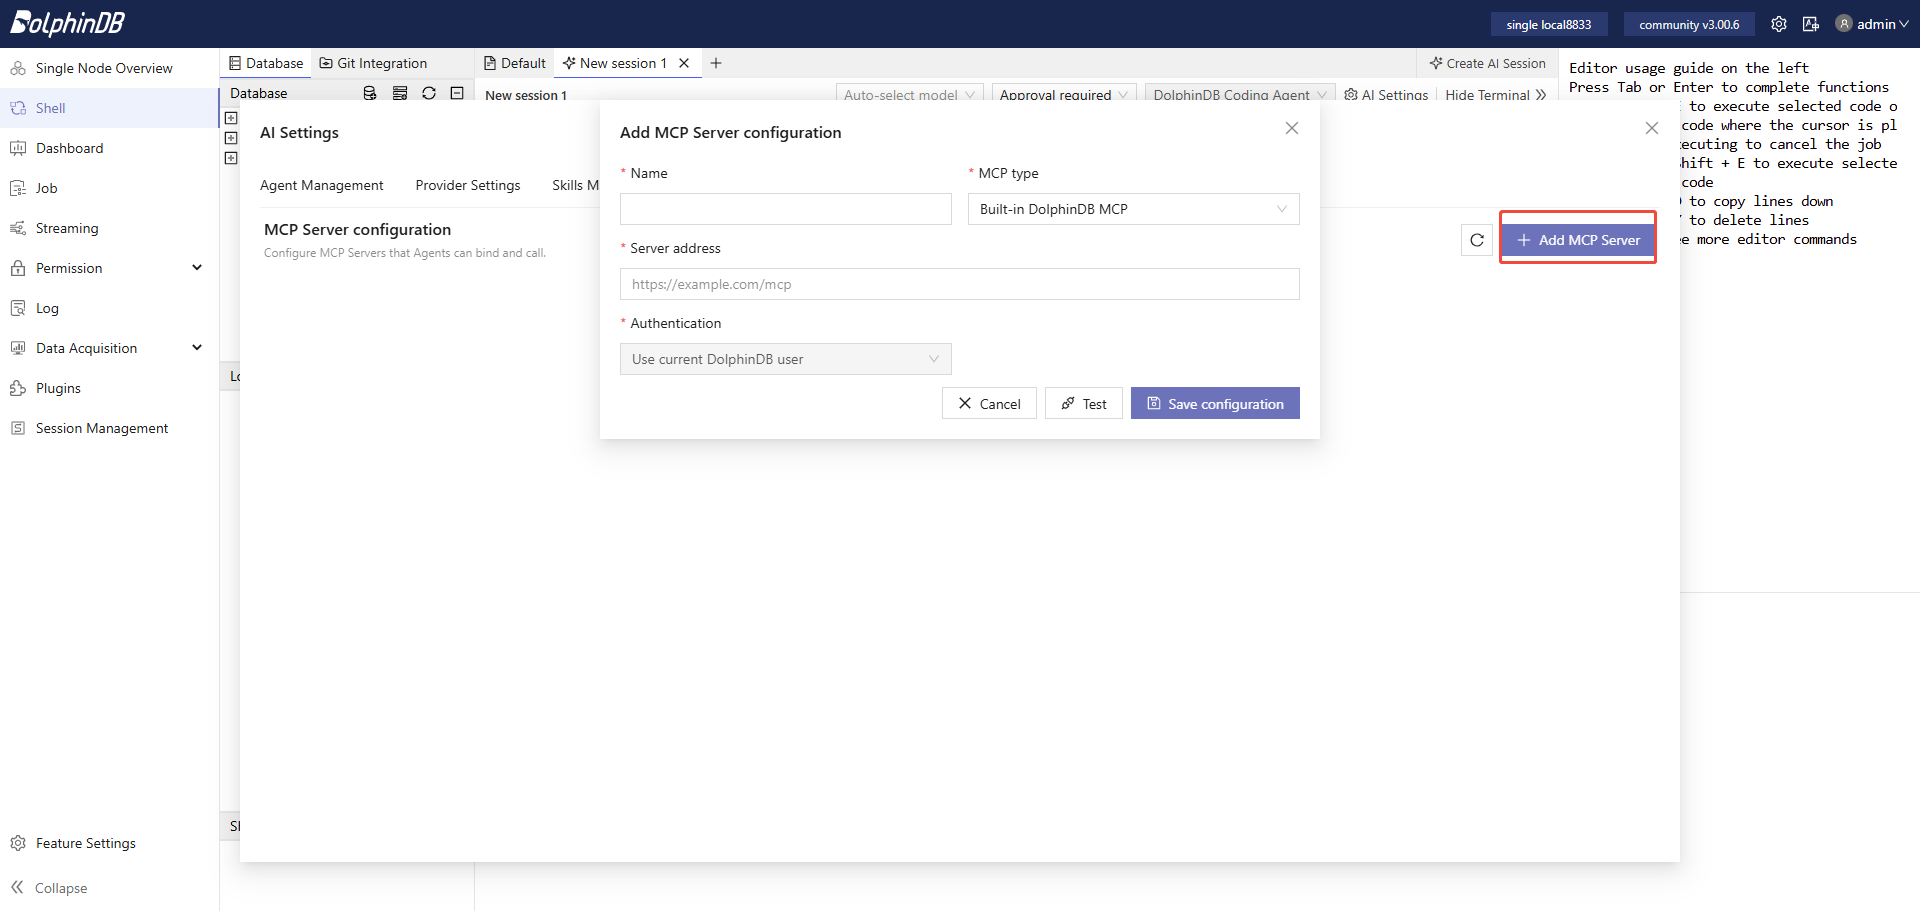Screen dimensions: 1920x911
Task: Save the MCP configuration
Action: click(1215, 403)
